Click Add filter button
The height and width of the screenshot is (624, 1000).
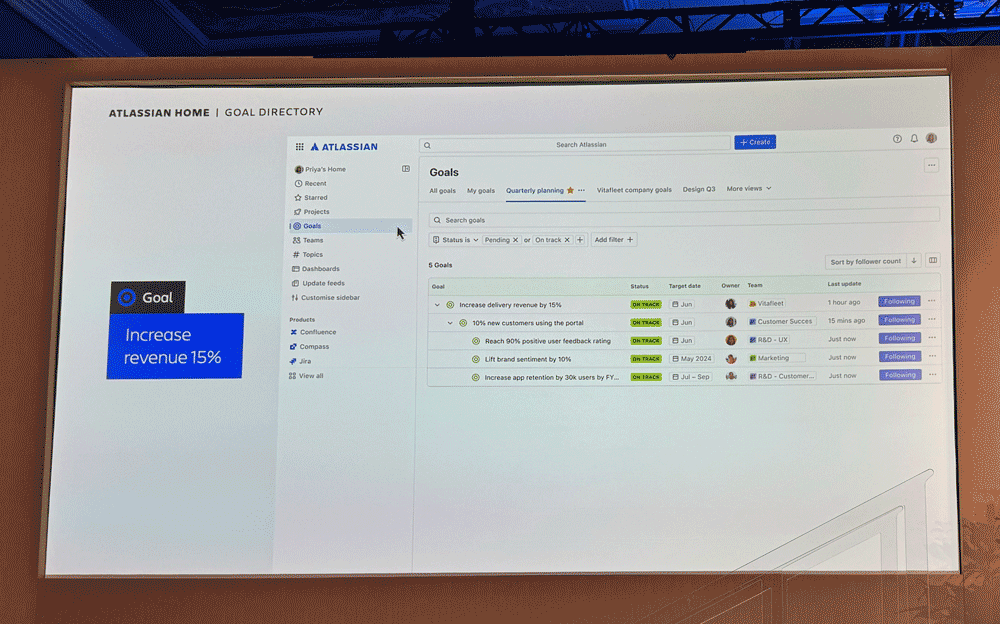tap(614, 240)
